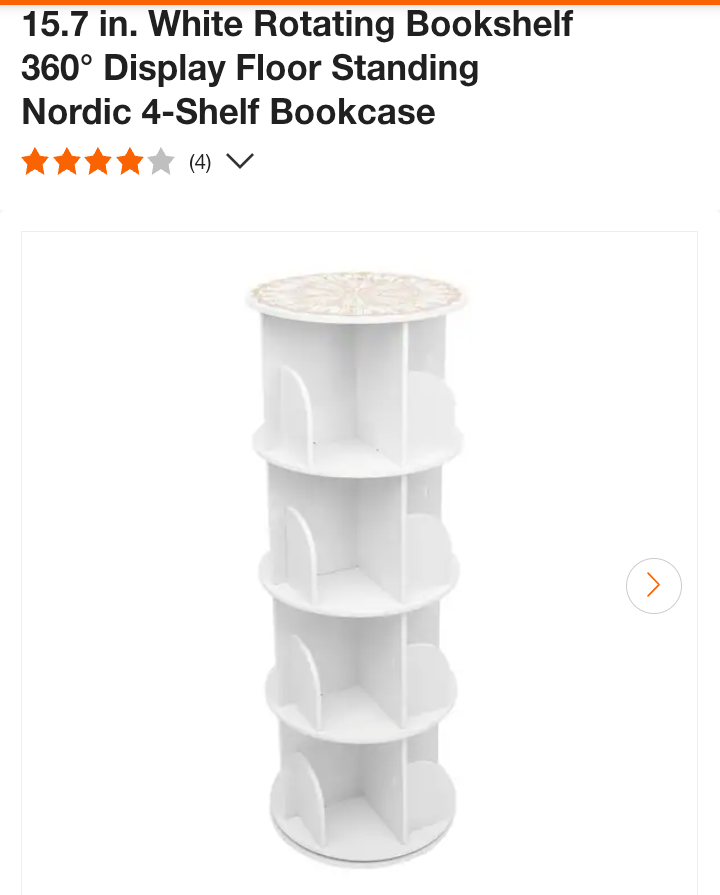This screenshot has height=895, width=720.
Task: Select the second orange rating star
Action: click(67, 162)
